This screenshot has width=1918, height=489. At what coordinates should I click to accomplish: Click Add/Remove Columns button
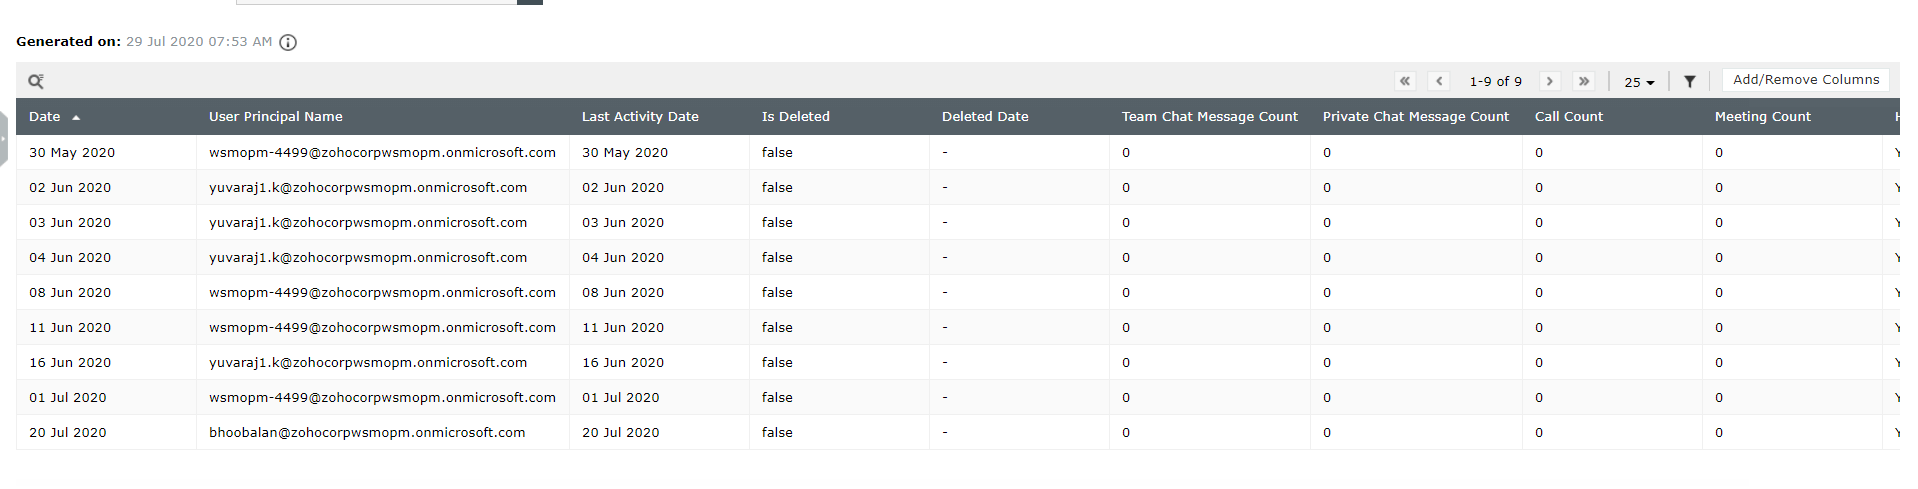pyautogui.click(x=1806, y=80)
